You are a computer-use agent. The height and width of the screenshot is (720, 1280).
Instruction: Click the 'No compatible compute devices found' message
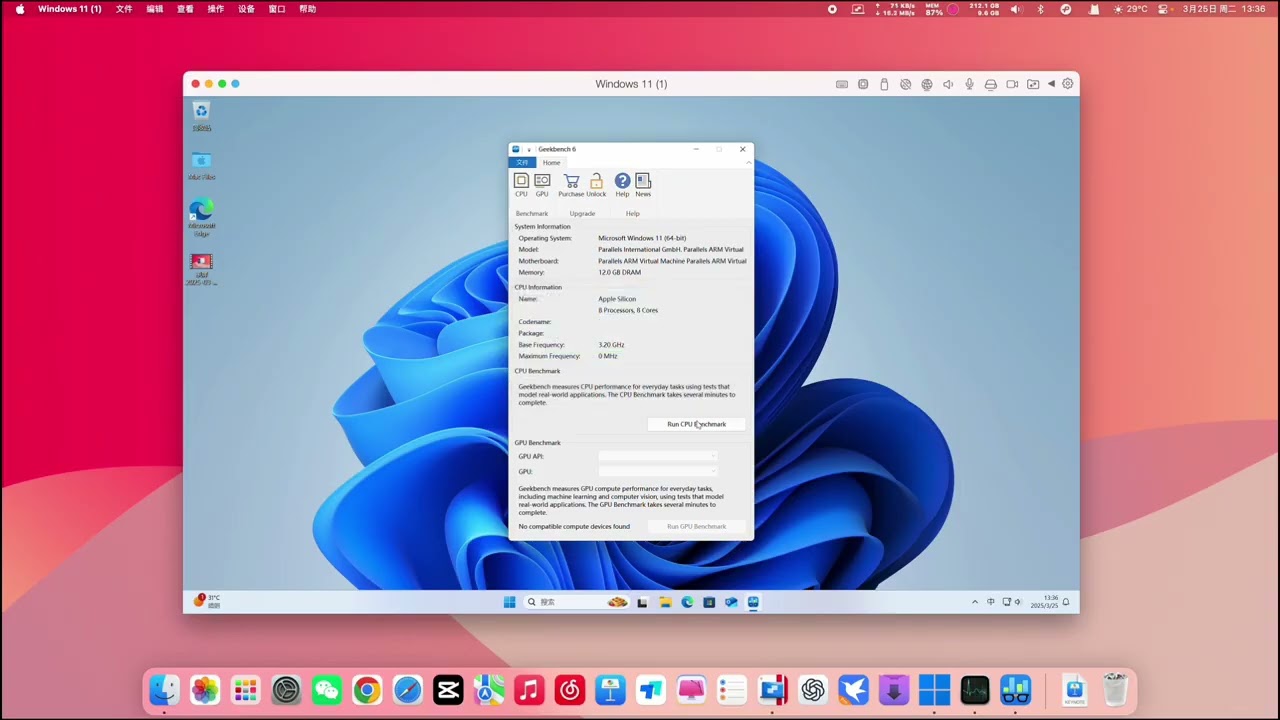(574, 526)
